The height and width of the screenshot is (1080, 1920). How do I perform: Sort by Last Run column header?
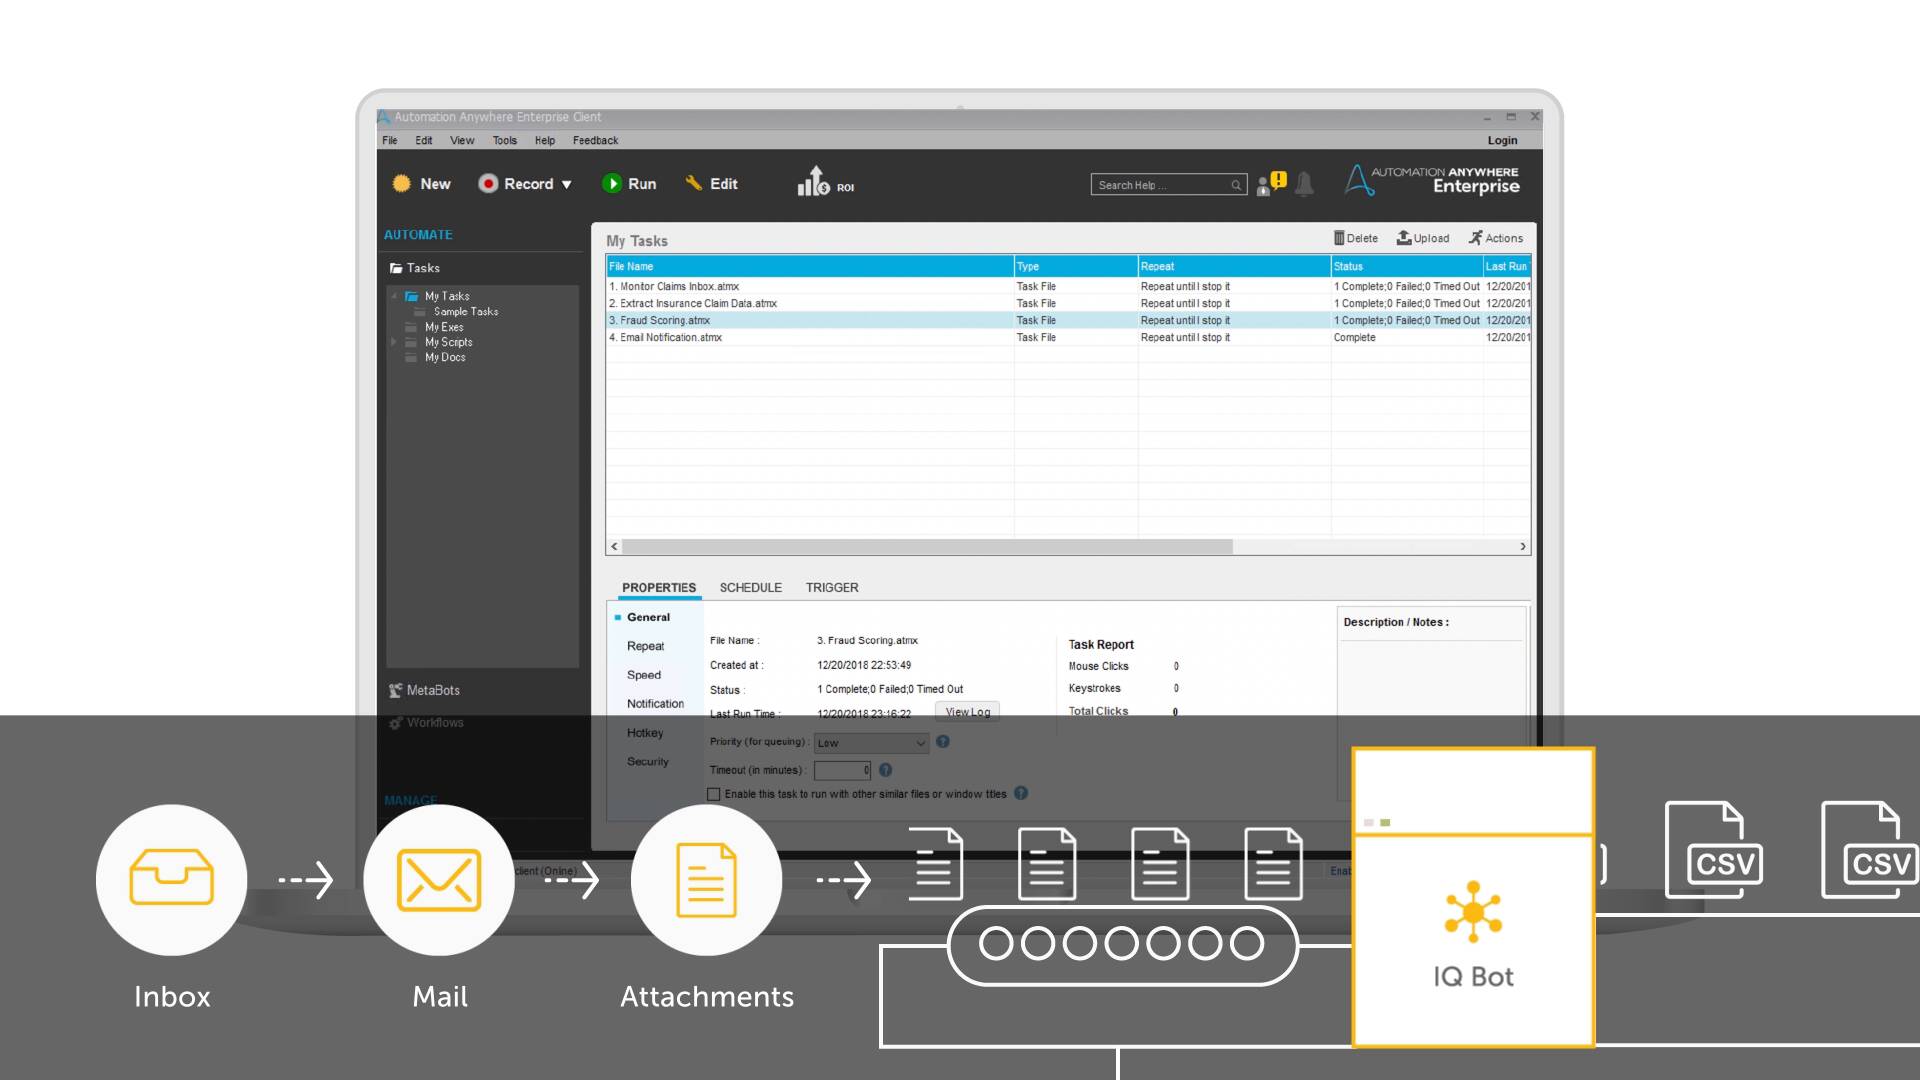(1507, 266)
